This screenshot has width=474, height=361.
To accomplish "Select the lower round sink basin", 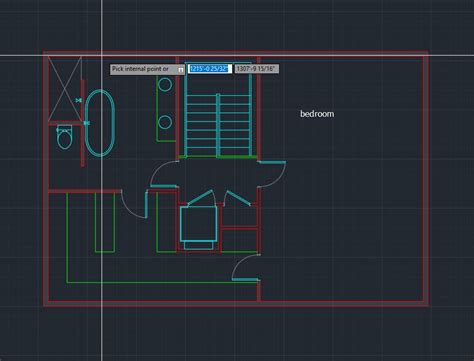I will click(165, 122).
